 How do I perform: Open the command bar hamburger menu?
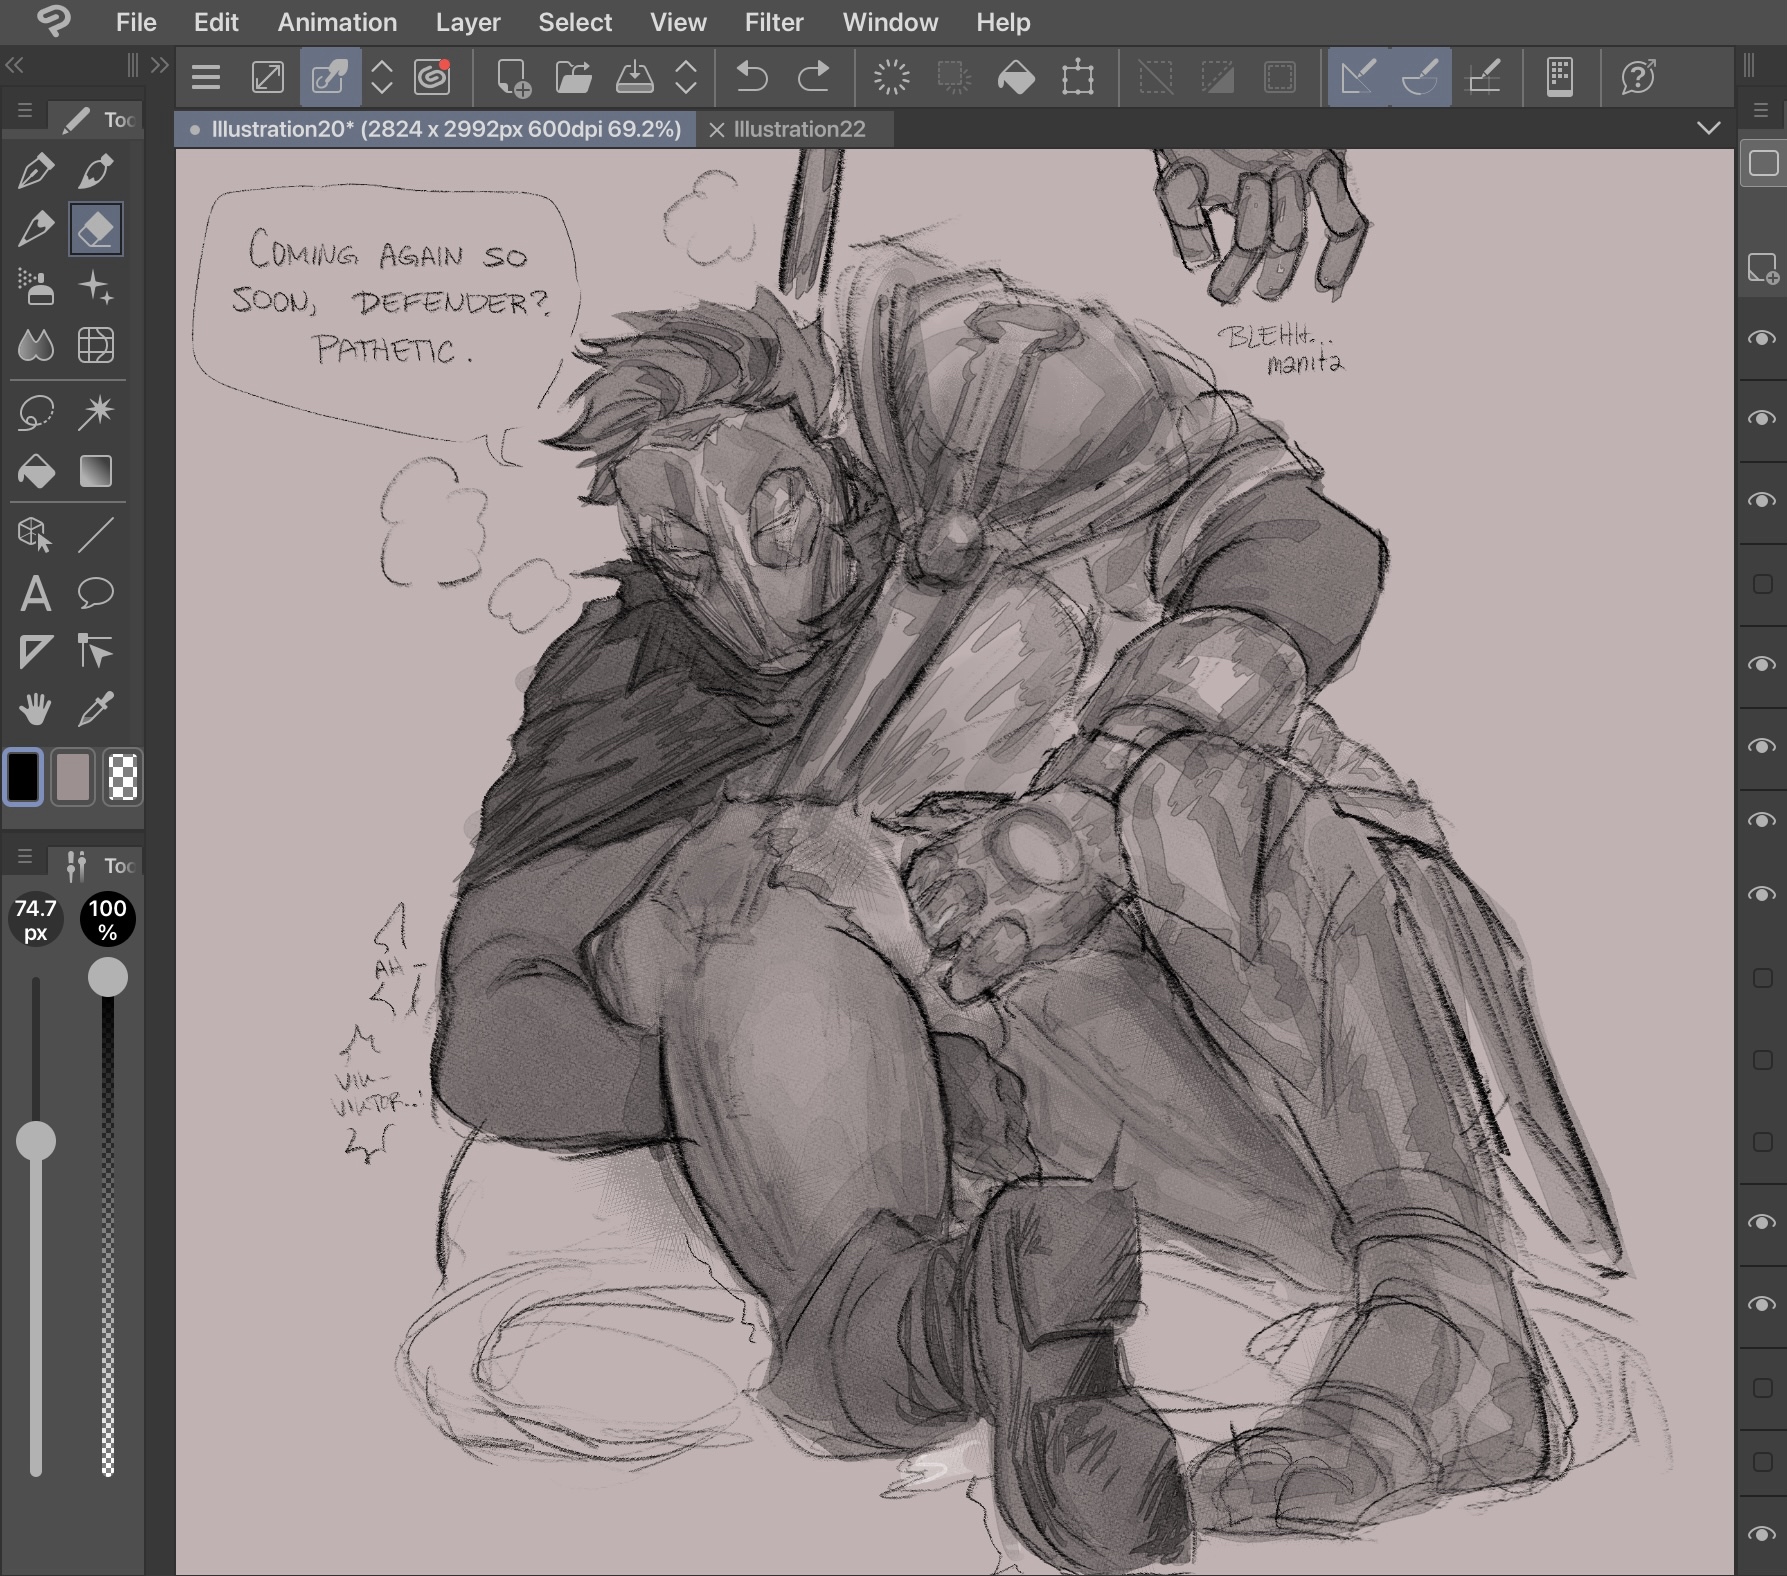tap(206, 77)
